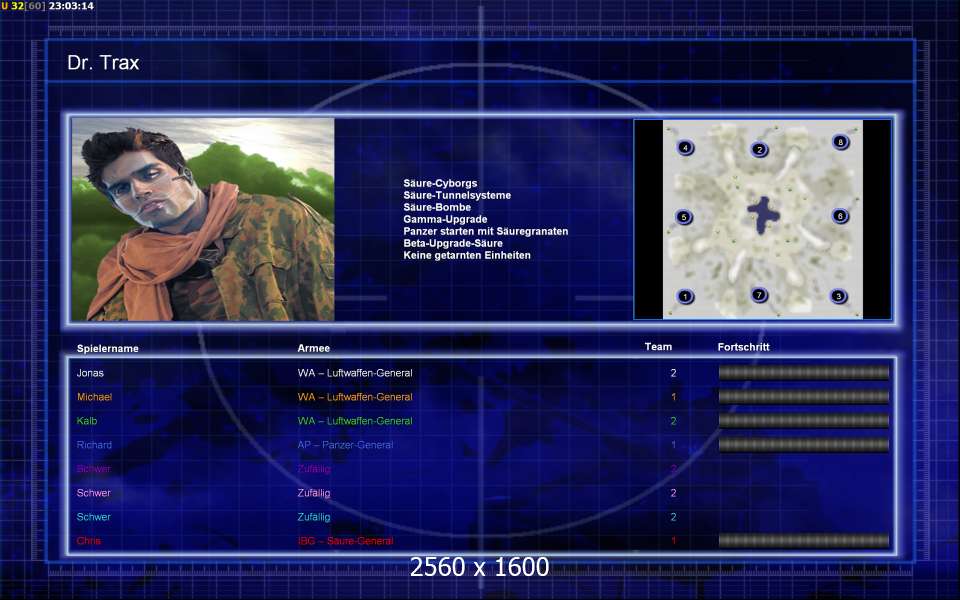Select the Armee column header
The width and height of the screenshot is (960, 600).
(314, 349)
